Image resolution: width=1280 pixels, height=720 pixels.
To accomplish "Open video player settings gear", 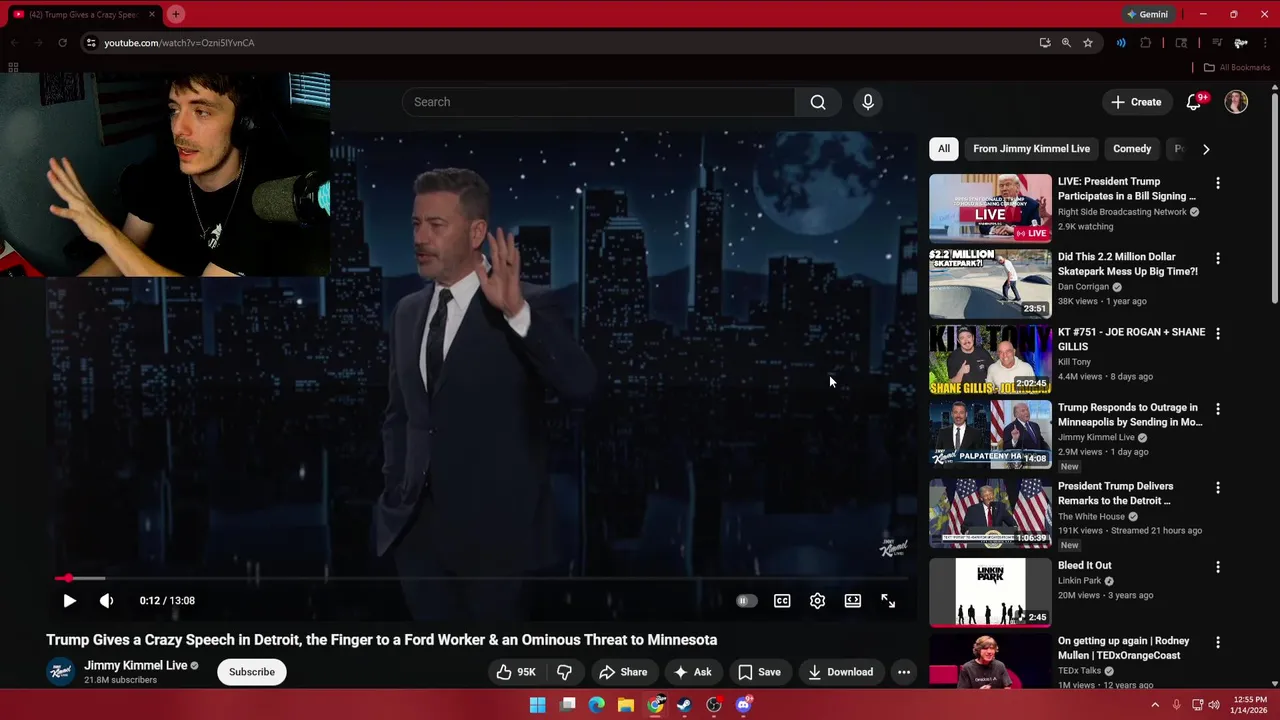I will 817,601.
